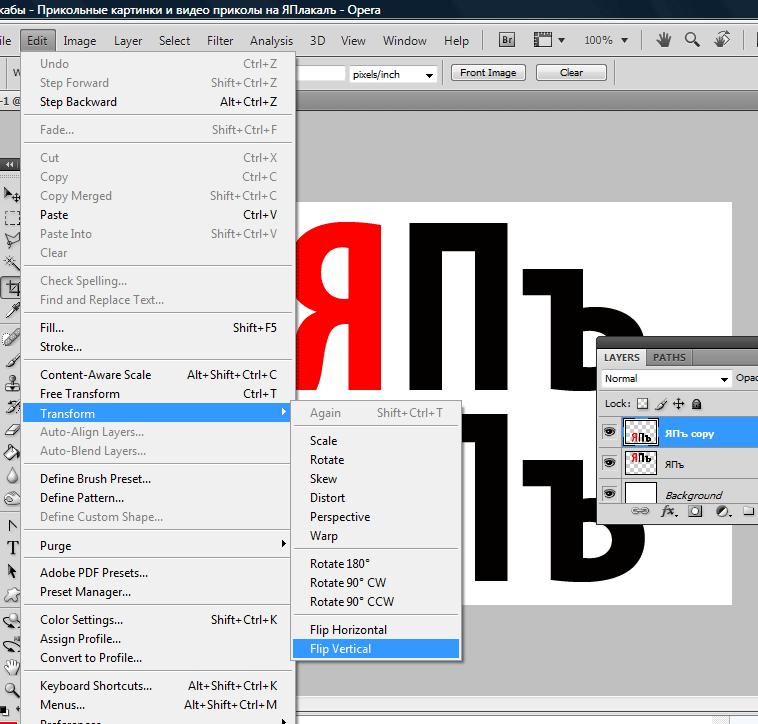Select the Rotate View tool icon
Screen dimensions: 758x724
tap(722, 40)
